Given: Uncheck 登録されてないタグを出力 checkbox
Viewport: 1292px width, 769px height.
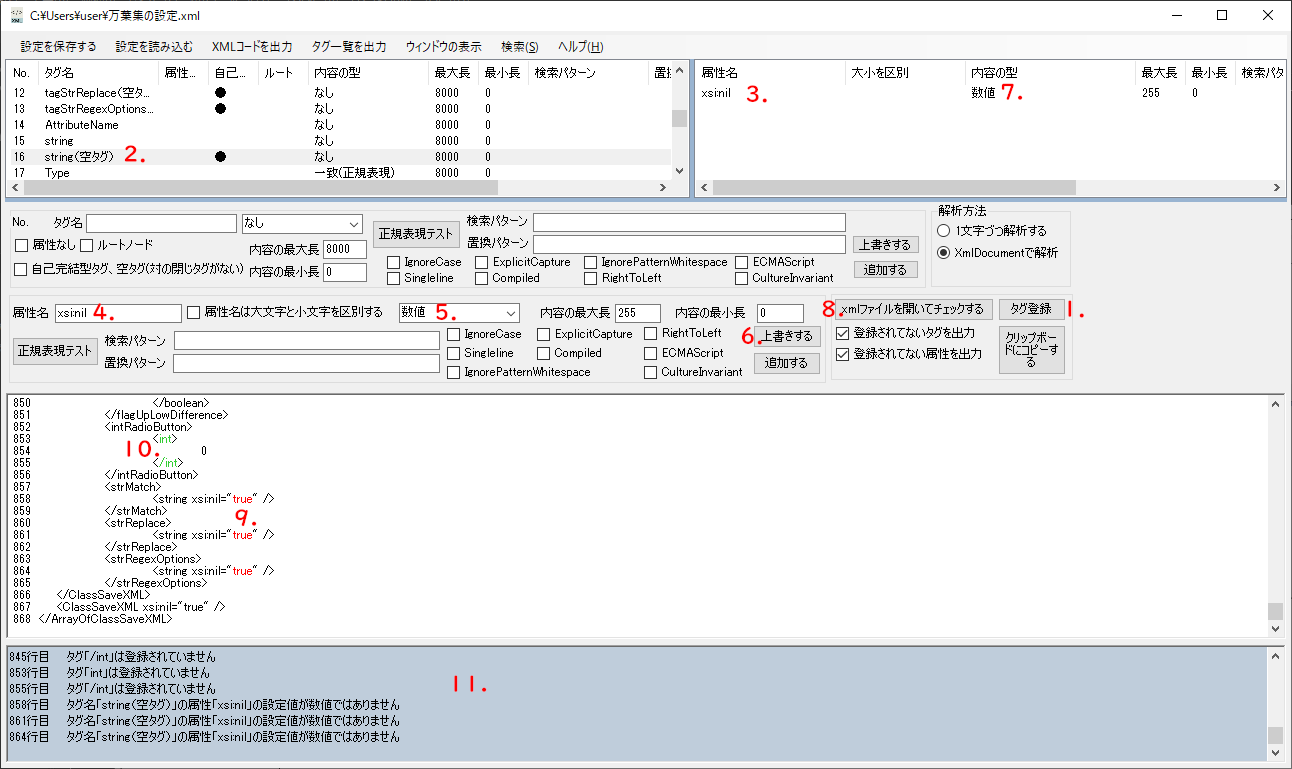Looking at the screenshot, I should coord(842,333).
